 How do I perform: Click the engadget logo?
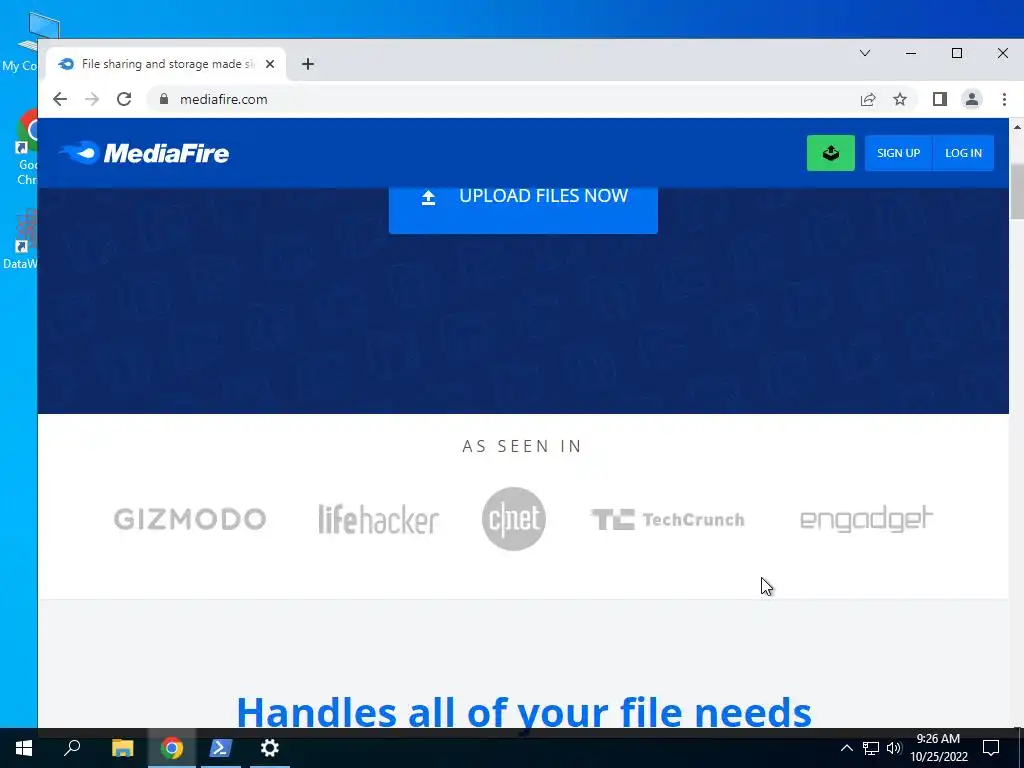[867, 519]
